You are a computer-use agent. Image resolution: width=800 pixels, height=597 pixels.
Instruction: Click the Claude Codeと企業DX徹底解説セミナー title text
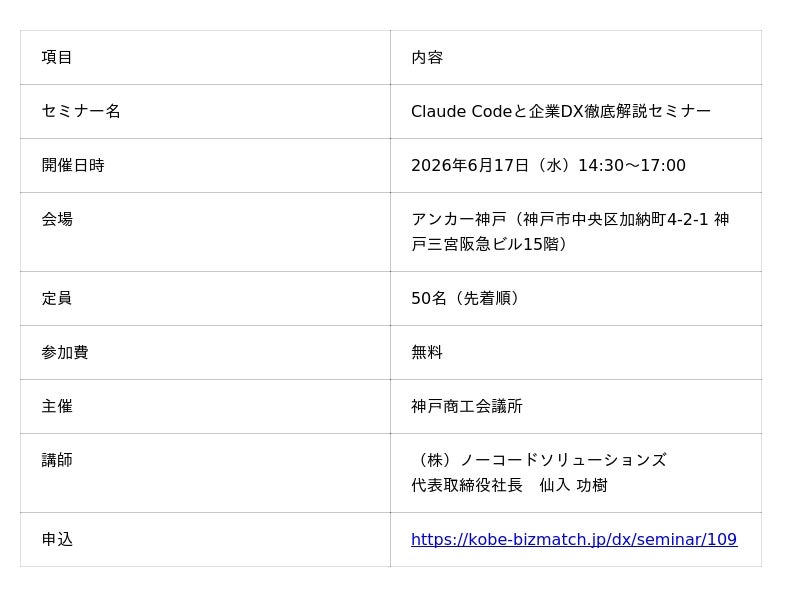click(x=560, y=112)
